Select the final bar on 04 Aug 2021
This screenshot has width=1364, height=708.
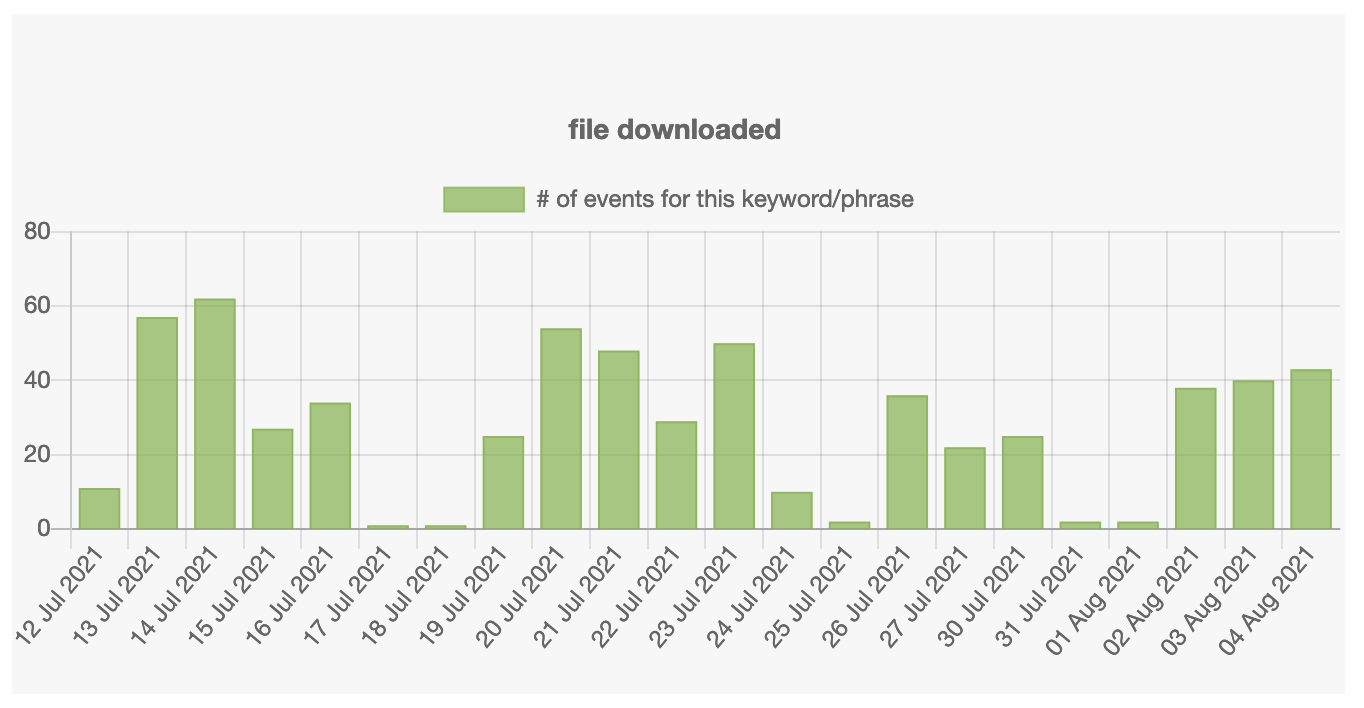coord(1310,448)
